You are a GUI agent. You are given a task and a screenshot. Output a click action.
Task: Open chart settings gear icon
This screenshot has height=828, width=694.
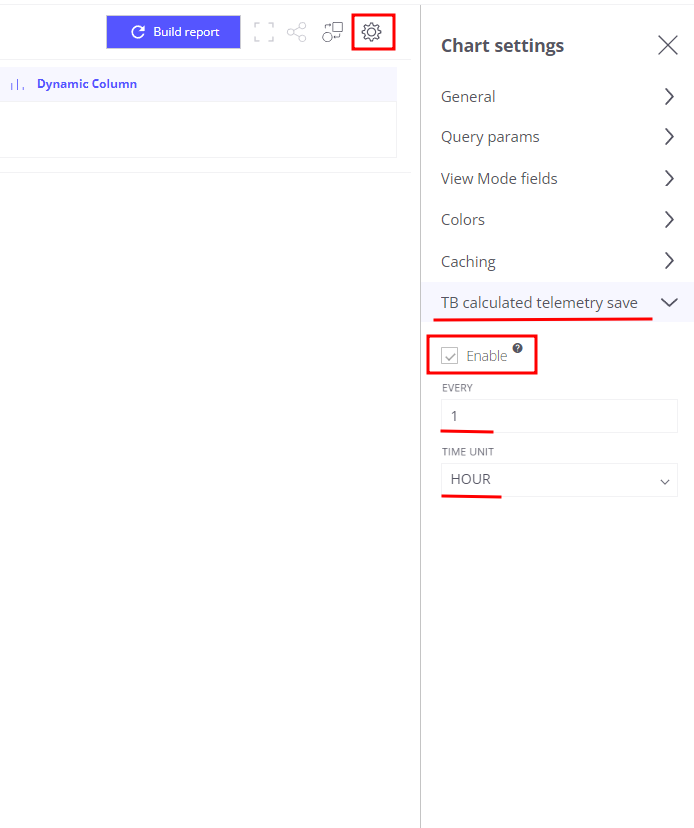tap(371, 32)
